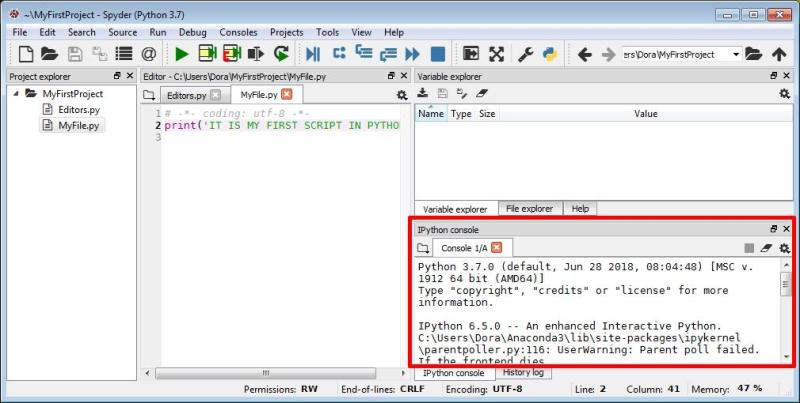The width and height of the screenshot is (800, 403).
Task: Close the MyFile.py editor tab
Action: tap(287, 94)
